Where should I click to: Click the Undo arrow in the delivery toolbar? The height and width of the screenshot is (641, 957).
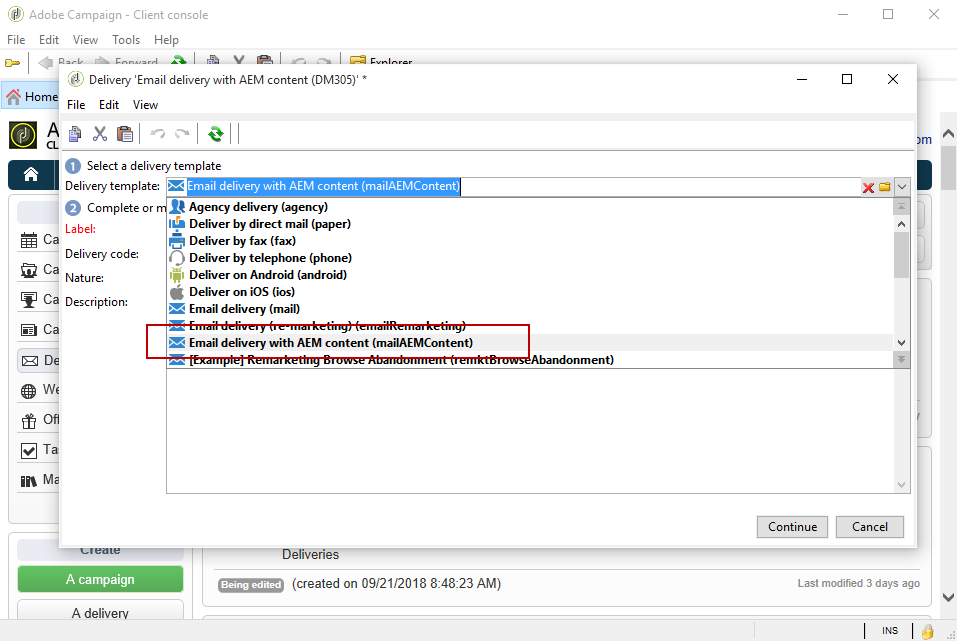[158, 133]
